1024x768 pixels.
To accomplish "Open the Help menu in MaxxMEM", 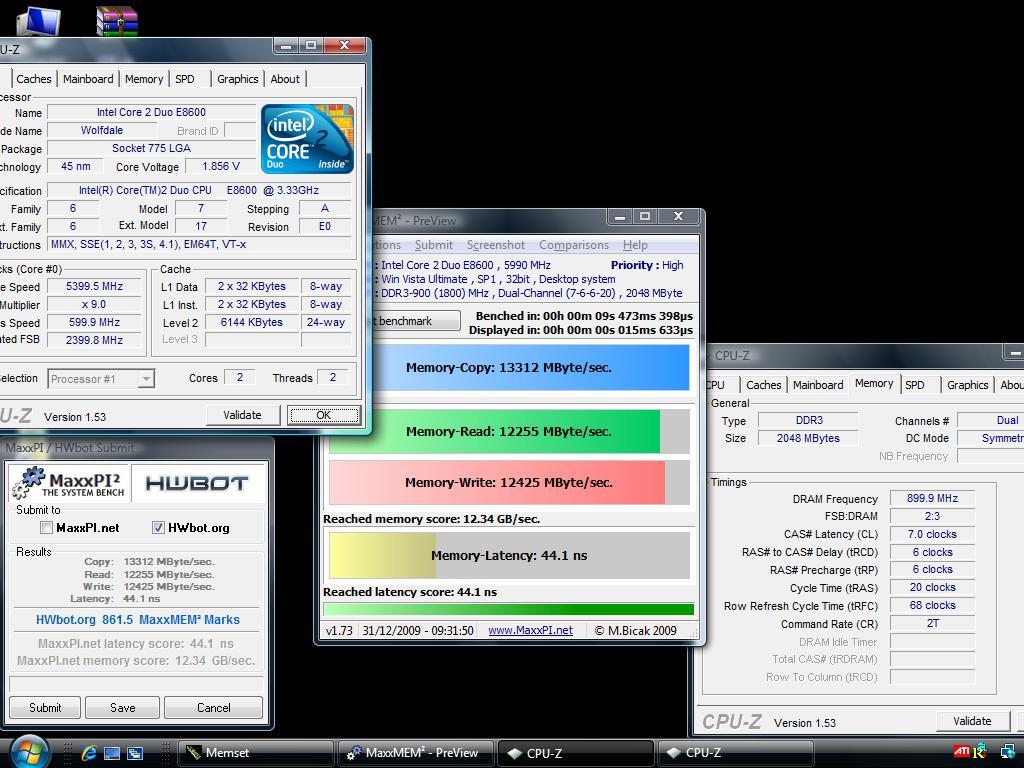I will pyautogui.click(x=635, y=245).
